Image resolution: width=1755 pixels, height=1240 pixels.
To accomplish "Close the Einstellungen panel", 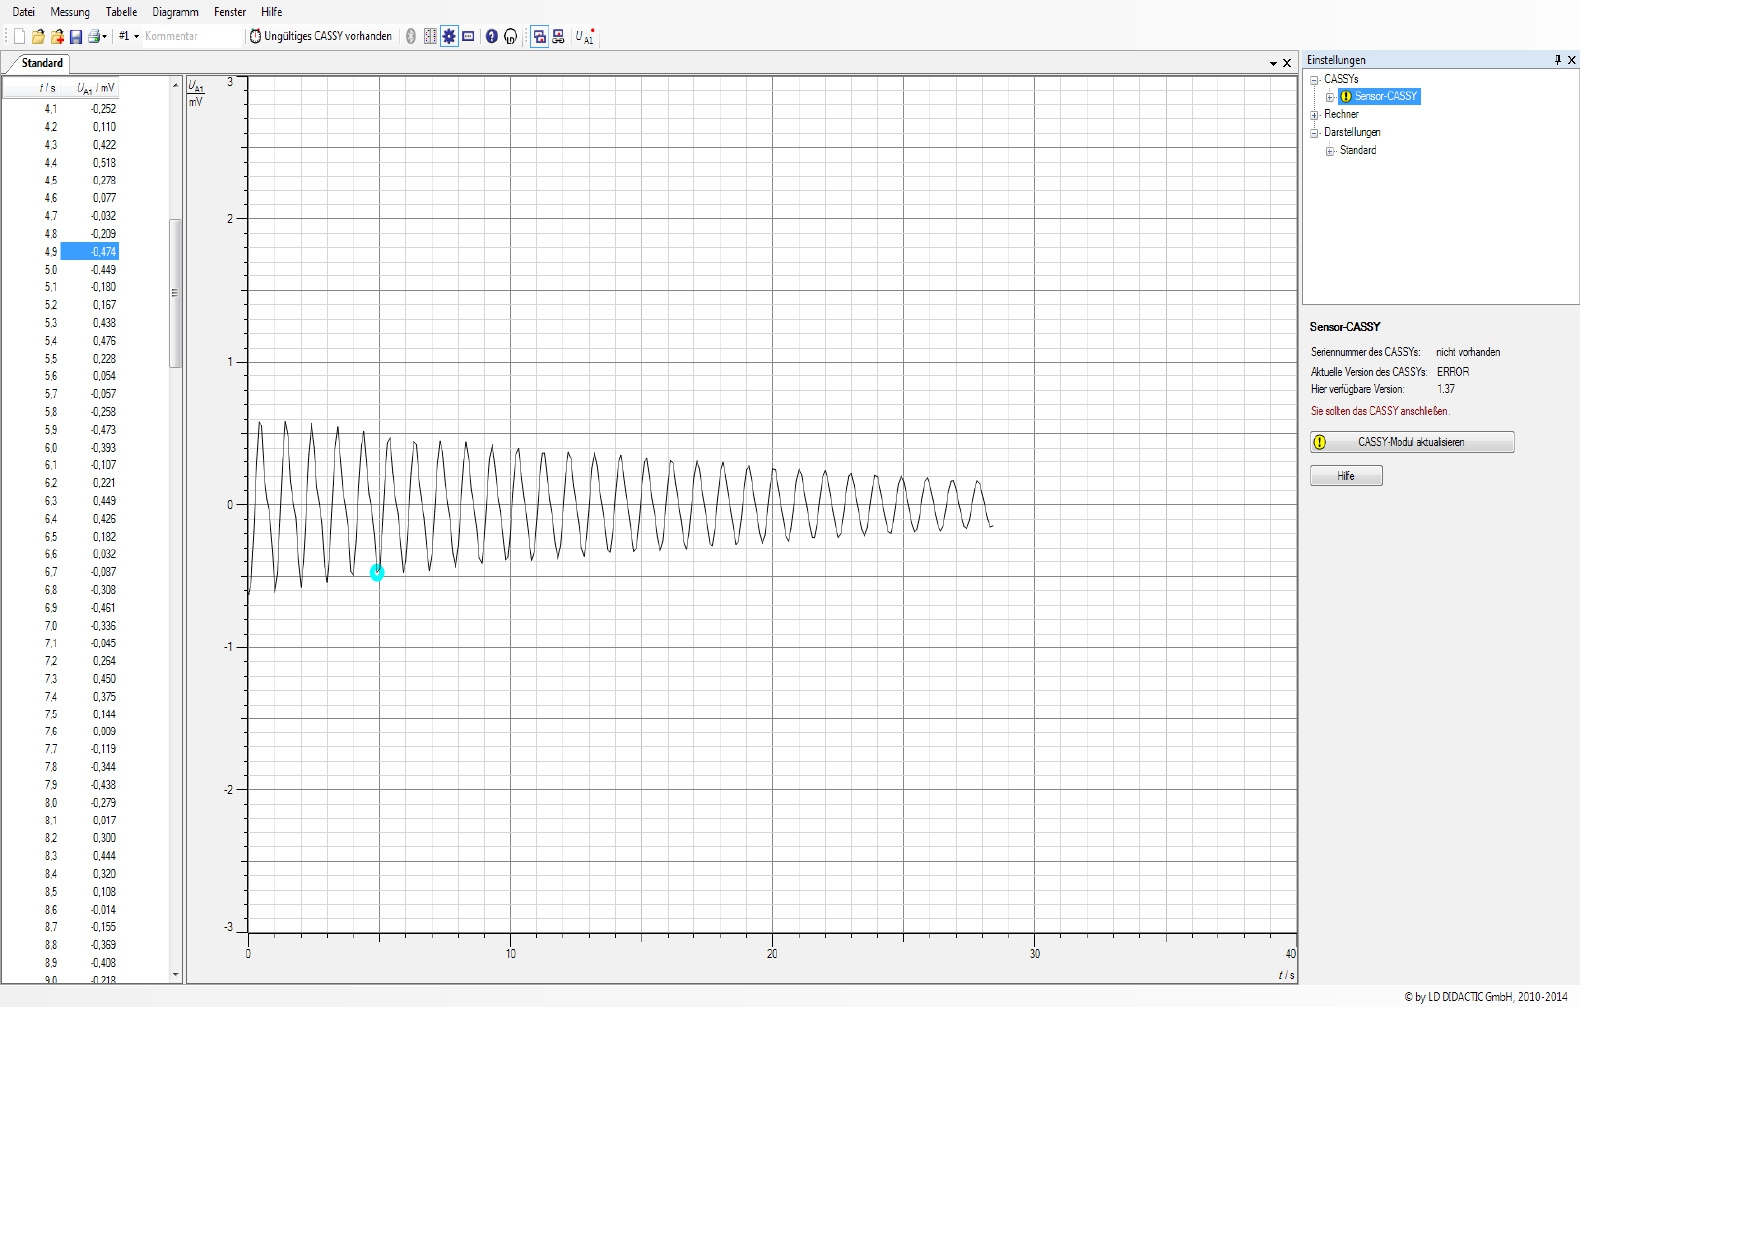I will tap(1572, 60).
